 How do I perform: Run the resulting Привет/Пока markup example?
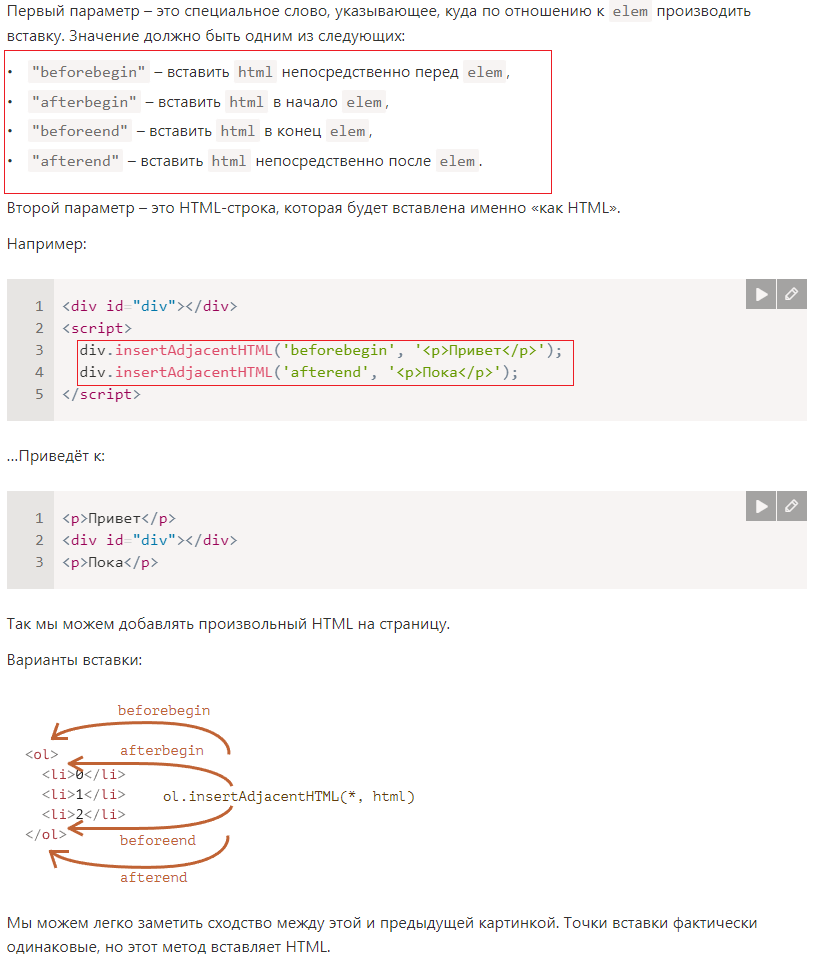tap(761, 506)
